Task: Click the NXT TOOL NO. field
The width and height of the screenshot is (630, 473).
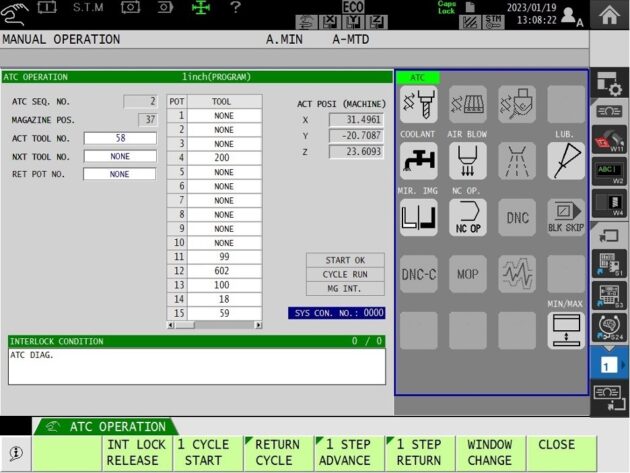Action: click(x=120, y=156)
